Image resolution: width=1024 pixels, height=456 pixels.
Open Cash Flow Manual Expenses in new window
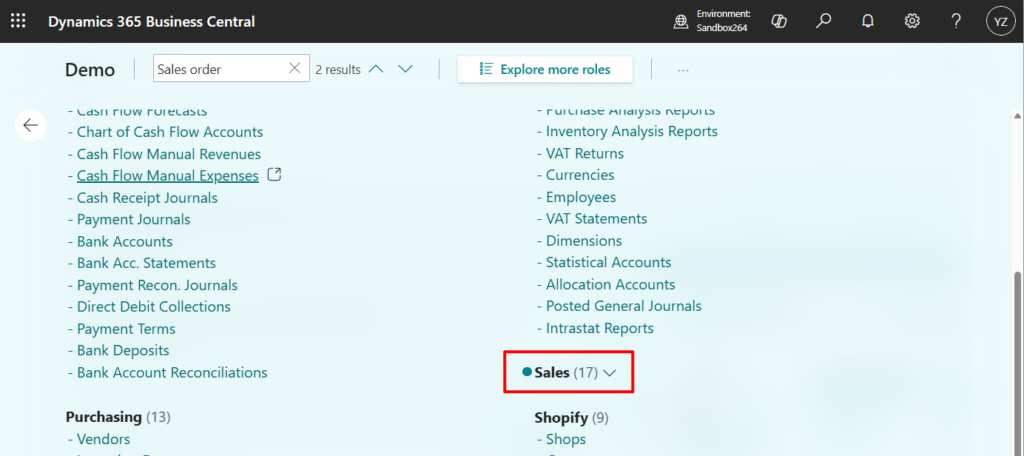click(x=275, y=175)
